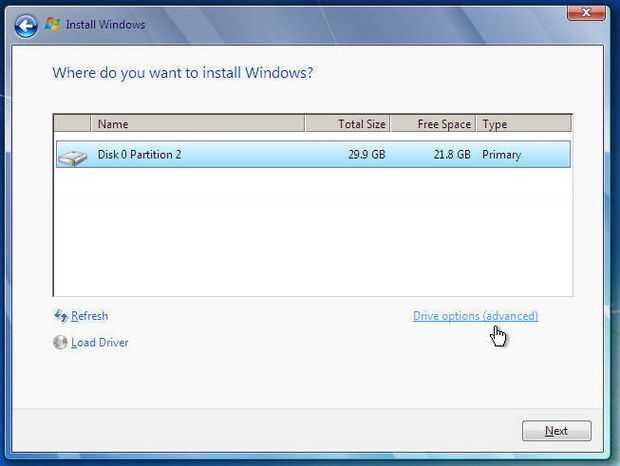Sort by the Type column header
The width and height of the screenshot is (620, 466).
click(x=524, y=124)
